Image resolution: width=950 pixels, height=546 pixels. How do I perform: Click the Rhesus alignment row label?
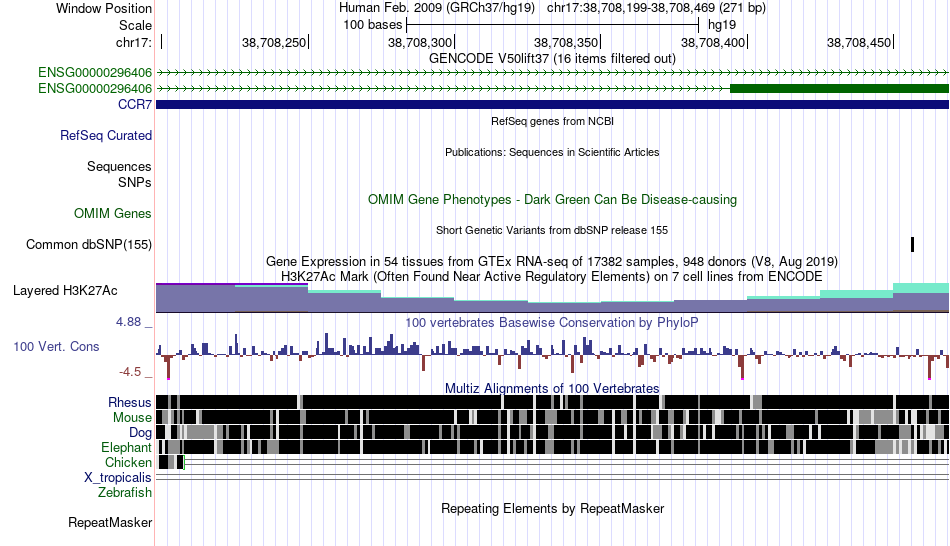[130, 402]
